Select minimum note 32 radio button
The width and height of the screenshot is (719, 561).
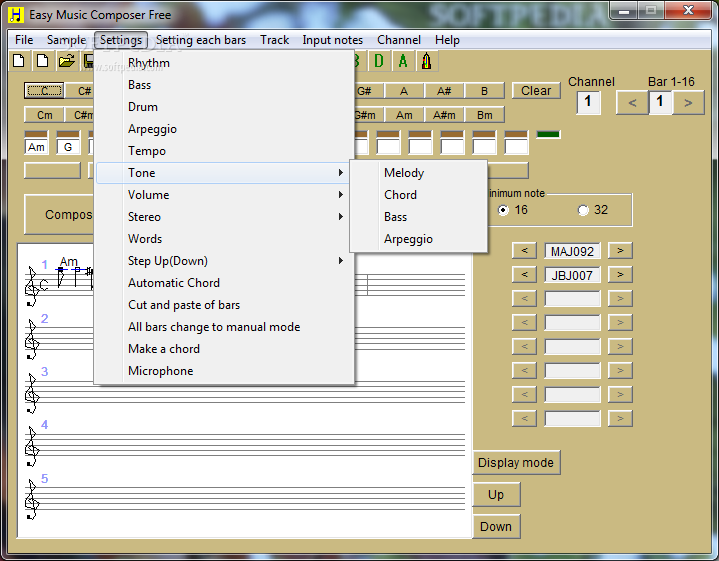click(x=583, y=210)
